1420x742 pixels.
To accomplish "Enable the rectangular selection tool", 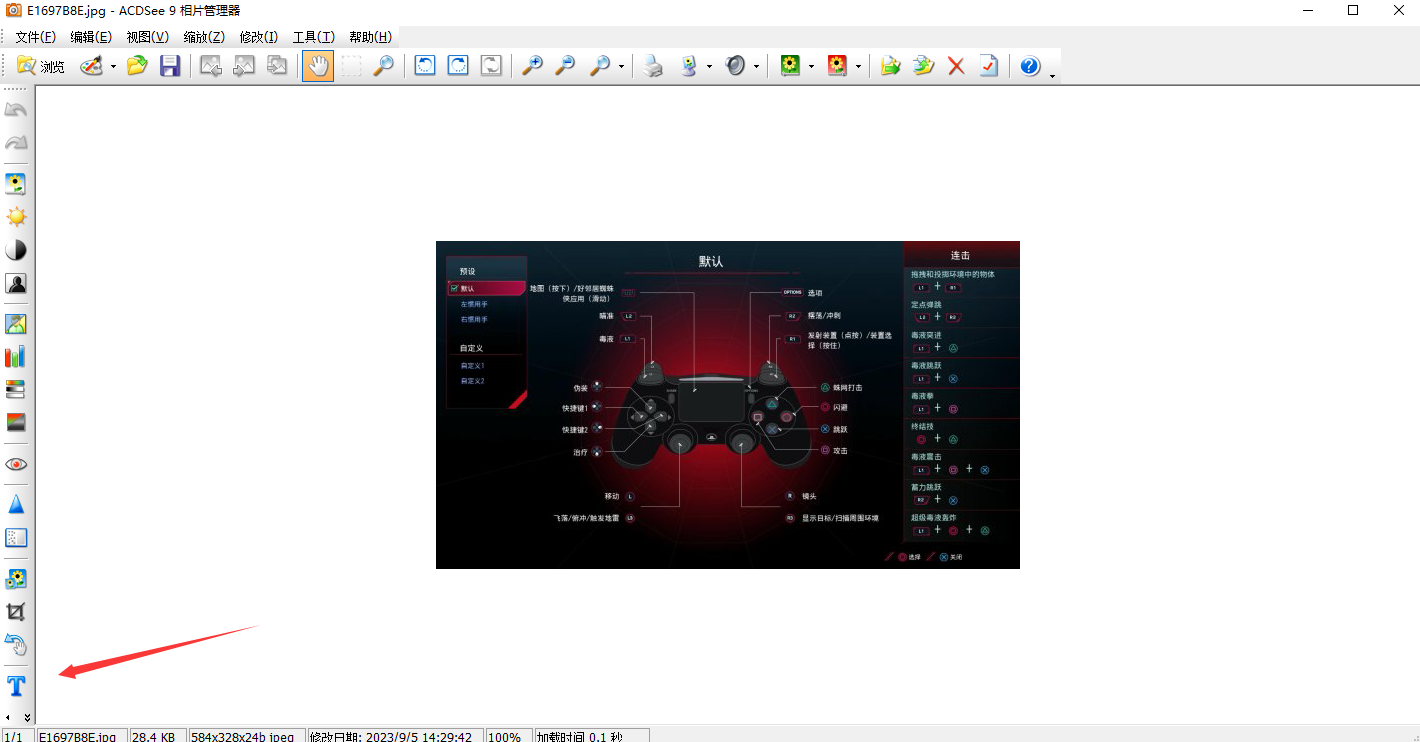I will pyautogui.click(x=350, y=65).
